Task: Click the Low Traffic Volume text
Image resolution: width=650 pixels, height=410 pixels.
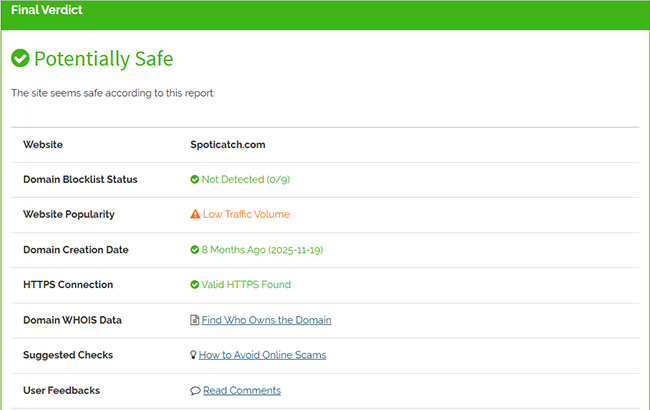Action: click(246, 214)
